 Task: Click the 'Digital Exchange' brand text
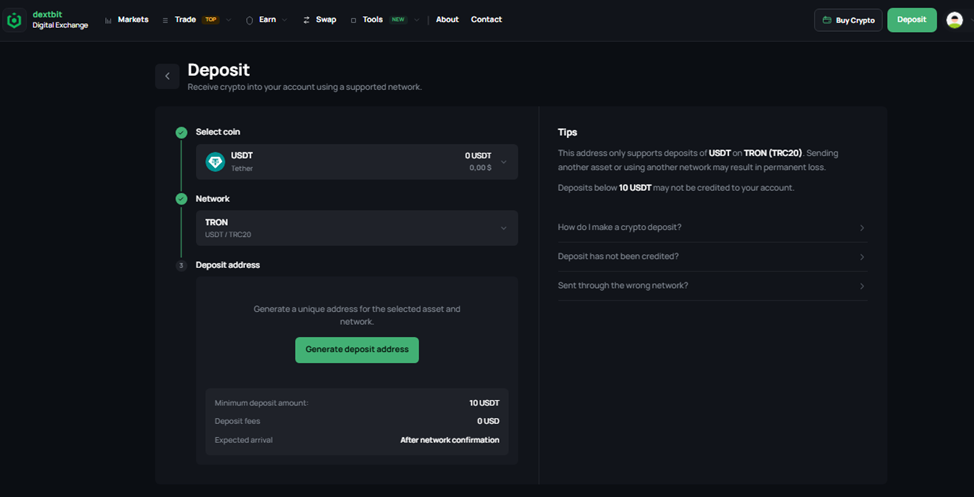click(60, 25)
